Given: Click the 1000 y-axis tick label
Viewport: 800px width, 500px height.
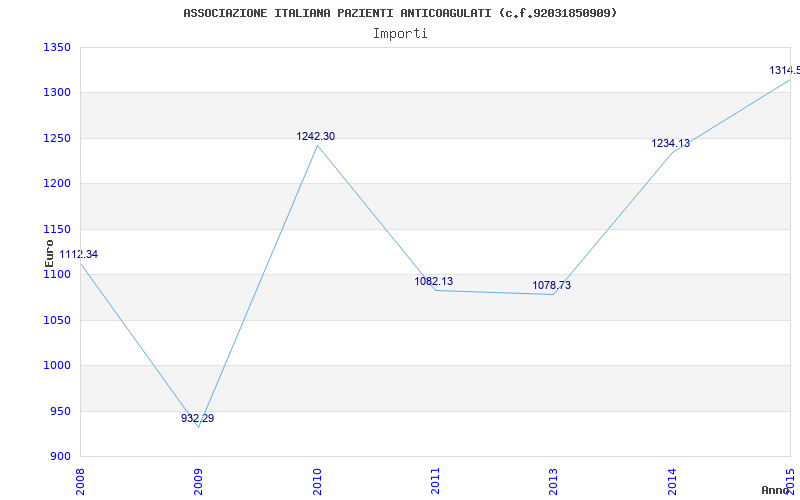Looking at the screenshot, I should coord(56,366).
